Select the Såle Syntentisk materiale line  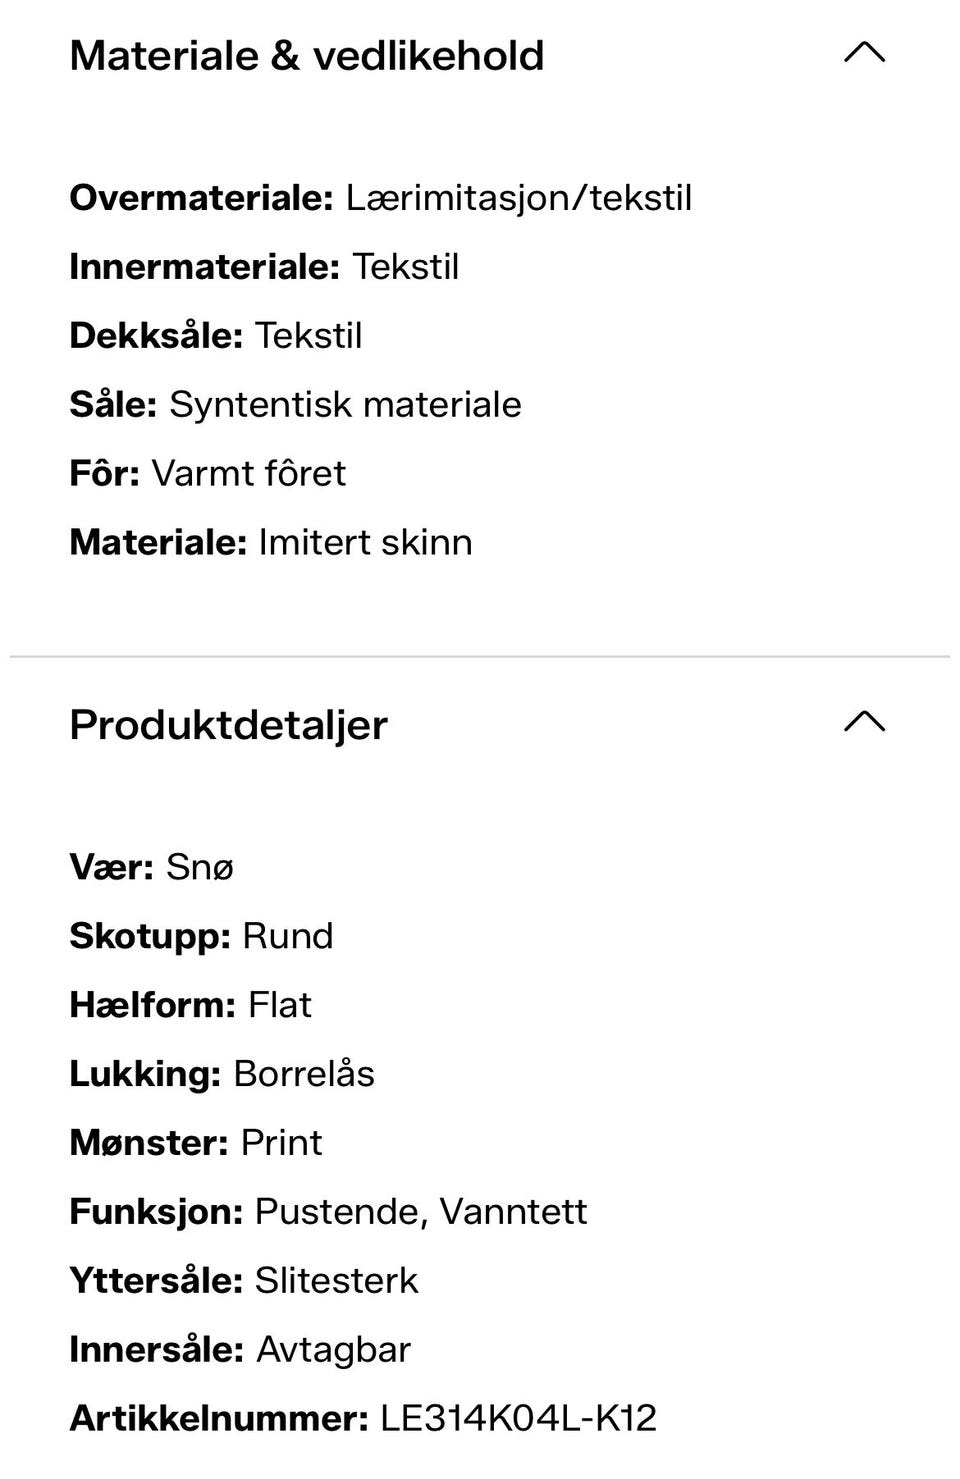[296, 405]
